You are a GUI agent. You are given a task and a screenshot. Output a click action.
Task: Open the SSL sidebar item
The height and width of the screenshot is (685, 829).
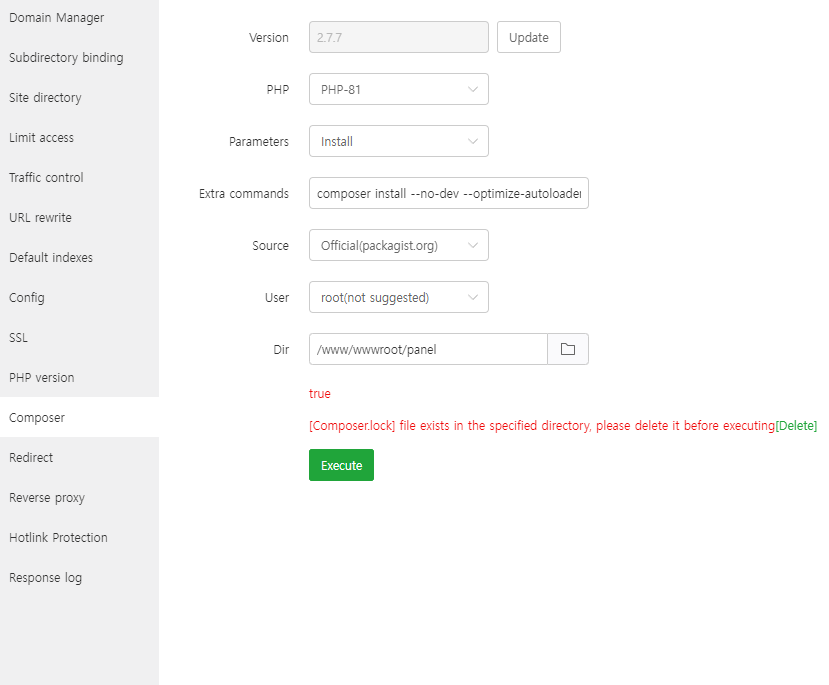pos(19,338)
